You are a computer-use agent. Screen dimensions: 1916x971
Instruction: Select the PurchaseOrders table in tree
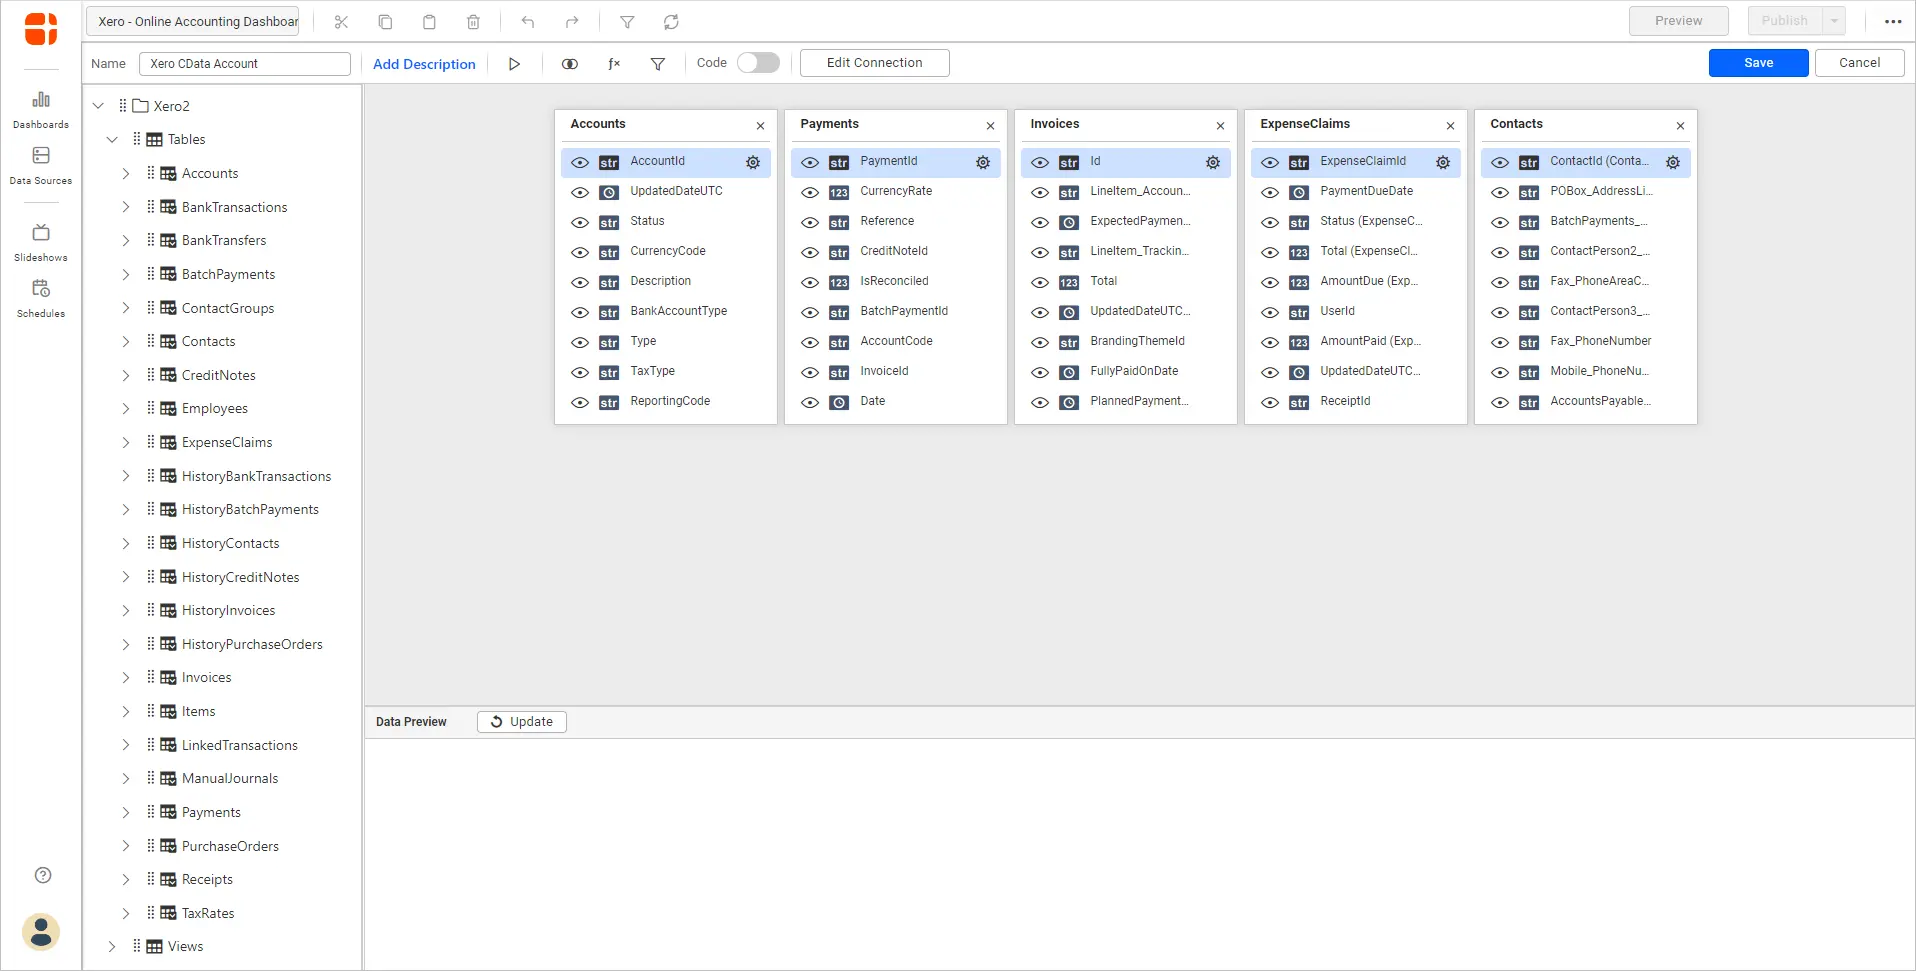230,846
